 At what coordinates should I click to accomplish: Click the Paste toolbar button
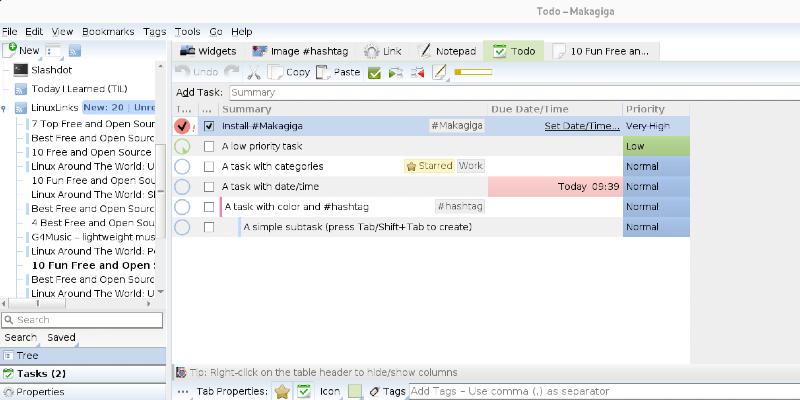[338, 72]
